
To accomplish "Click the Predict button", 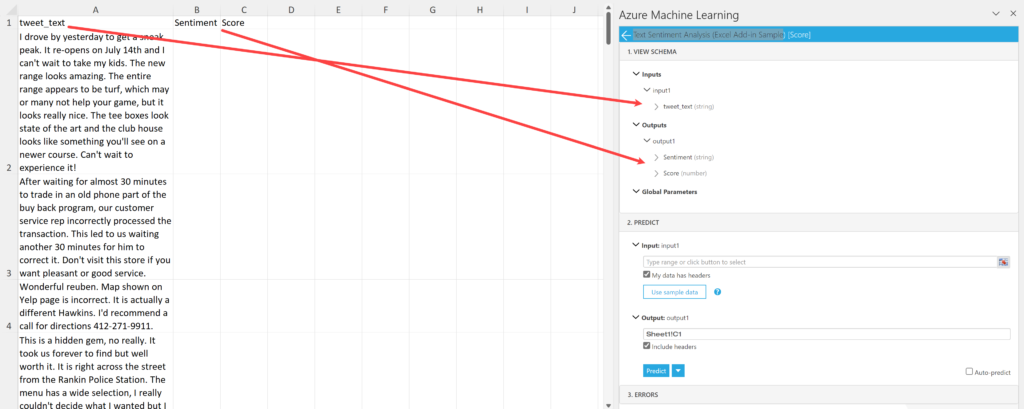I will [x=656, y=371].
